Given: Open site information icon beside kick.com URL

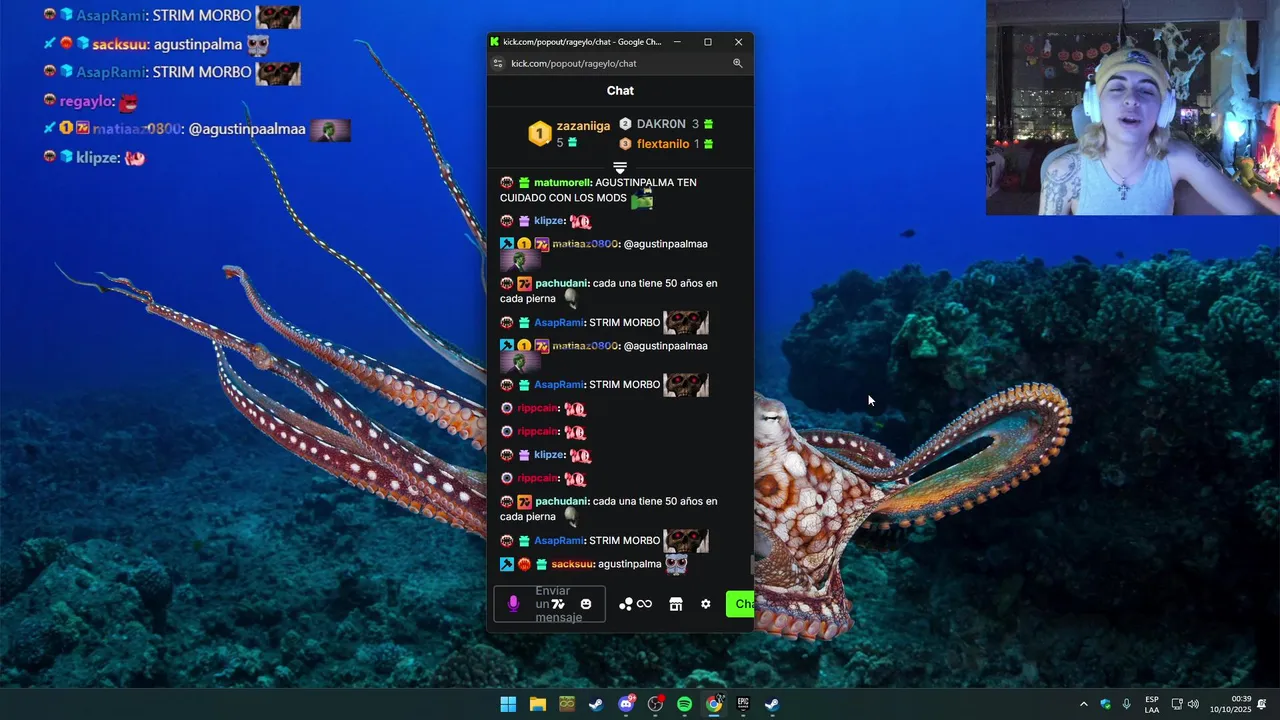Looking at the screenshot, I should (498, 63).
